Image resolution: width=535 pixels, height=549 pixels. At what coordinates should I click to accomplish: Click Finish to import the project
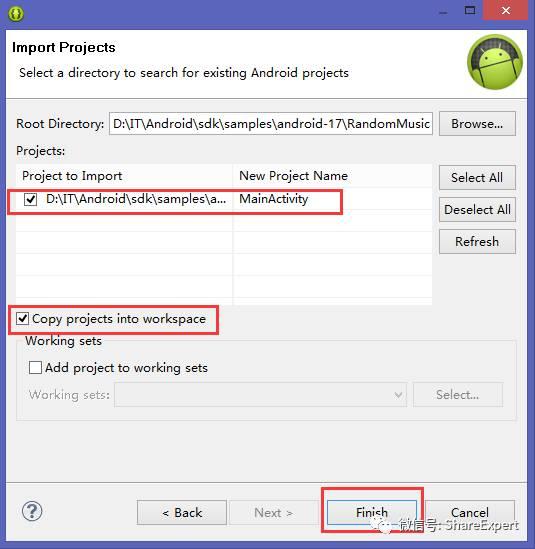click(372, 513)
